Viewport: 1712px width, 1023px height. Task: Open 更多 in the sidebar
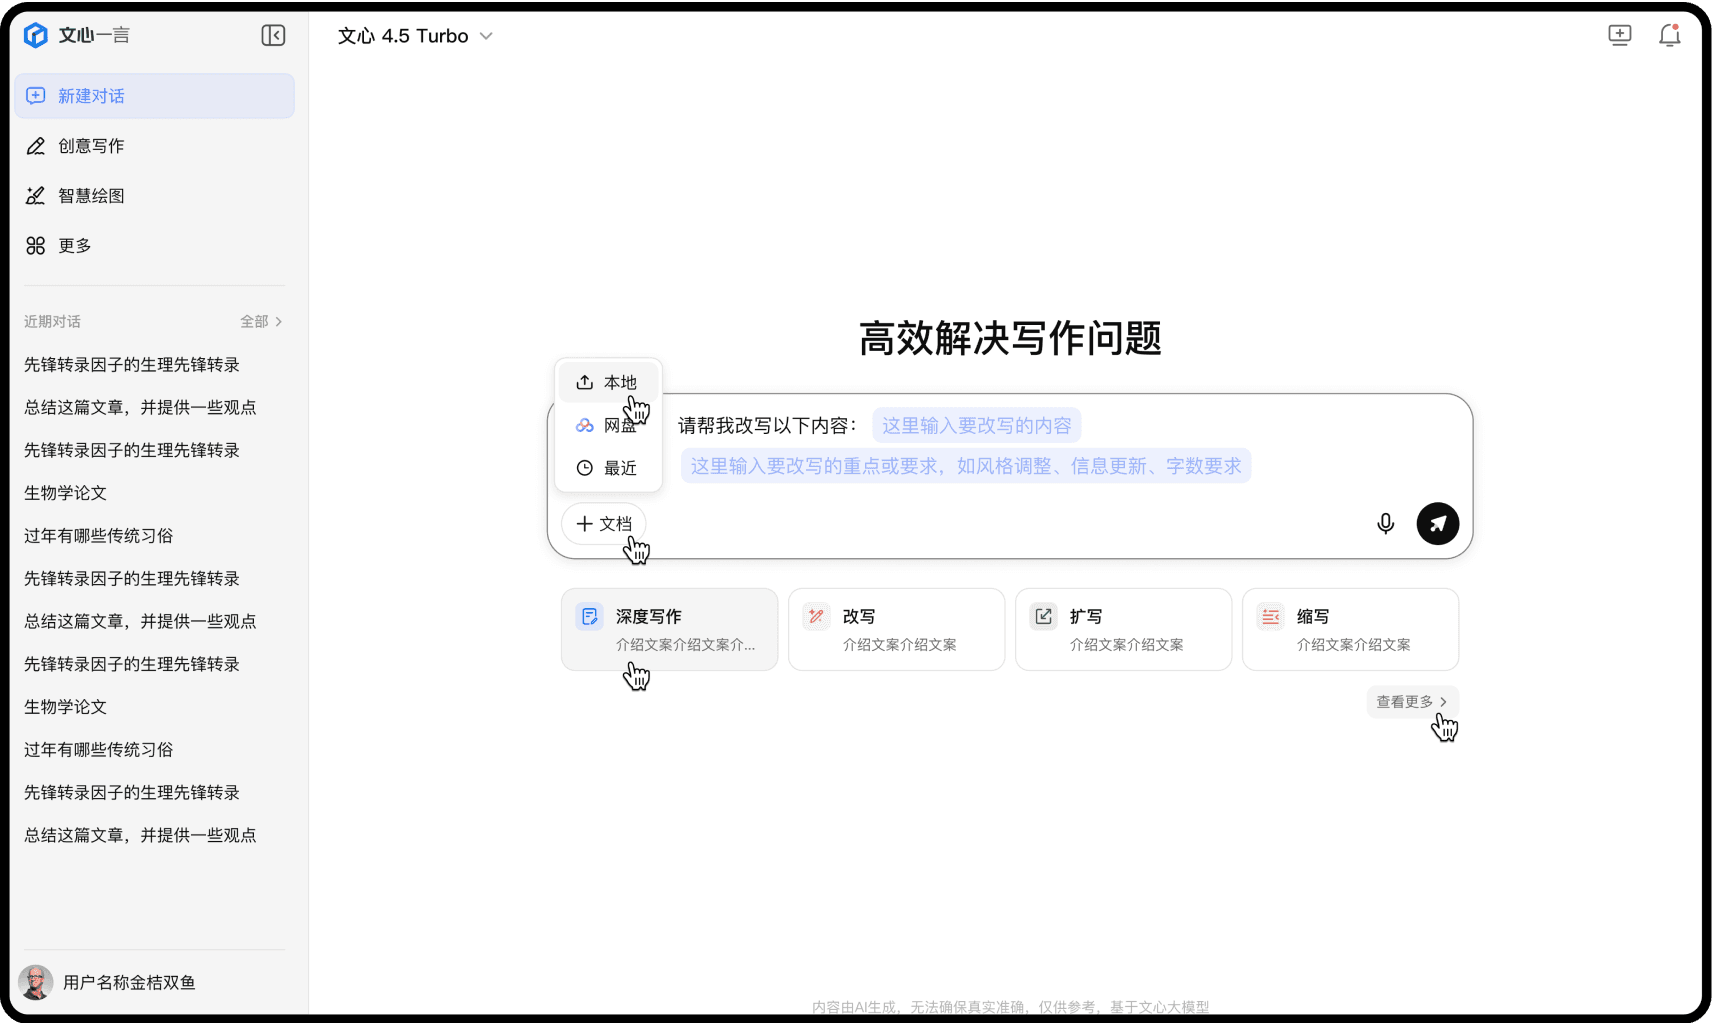point(154,246)
